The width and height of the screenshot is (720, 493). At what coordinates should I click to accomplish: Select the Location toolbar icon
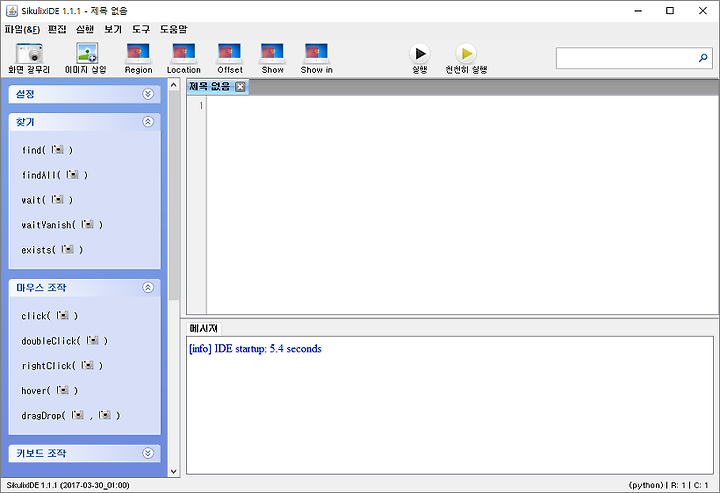point(184,53)
